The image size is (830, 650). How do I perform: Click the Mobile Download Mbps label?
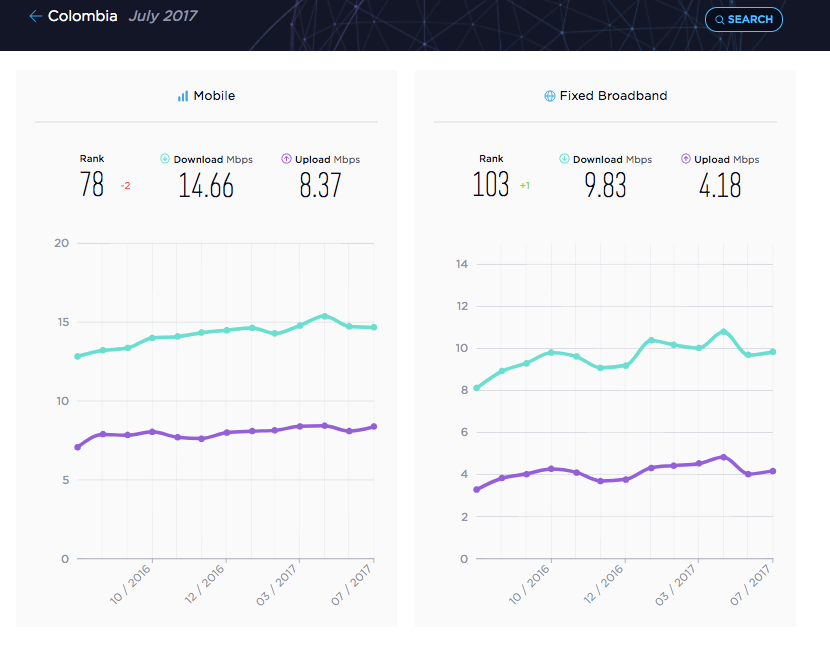(x=213, y=159)
